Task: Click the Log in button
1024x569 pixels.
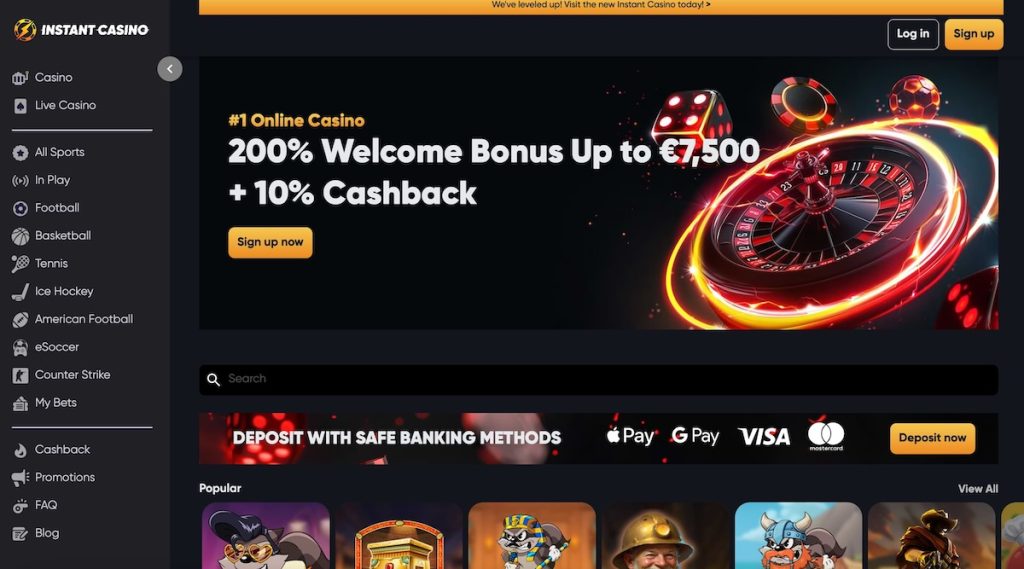Action: click(x=913, y=34)
